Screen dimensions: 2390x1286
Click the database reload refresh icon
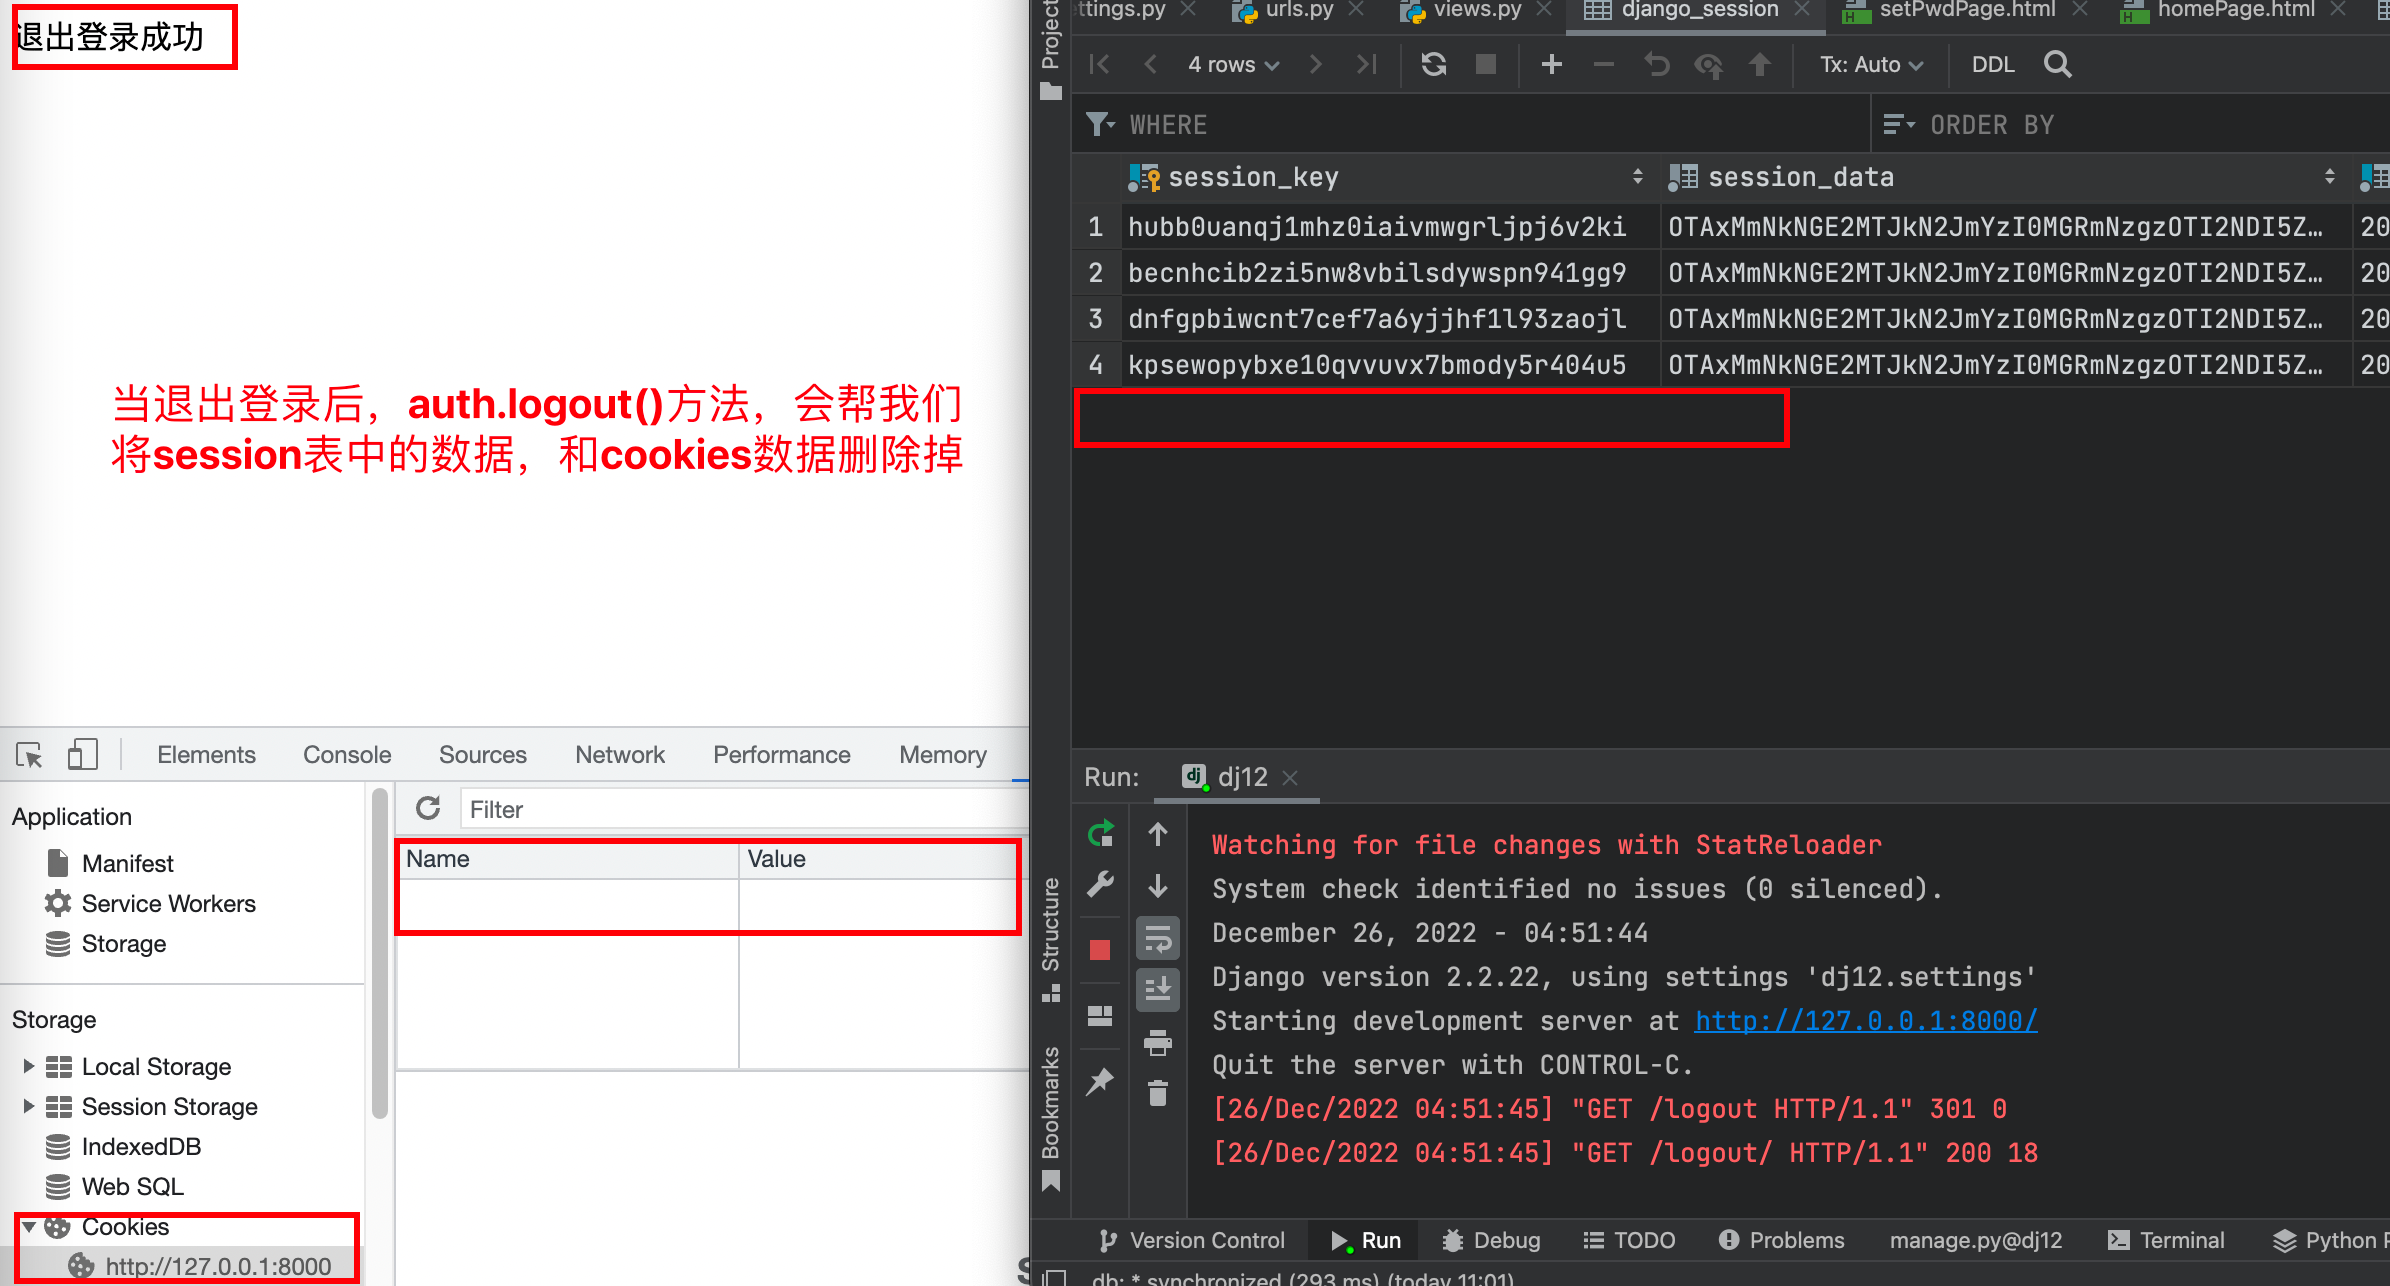click(x=1434, y=65)
